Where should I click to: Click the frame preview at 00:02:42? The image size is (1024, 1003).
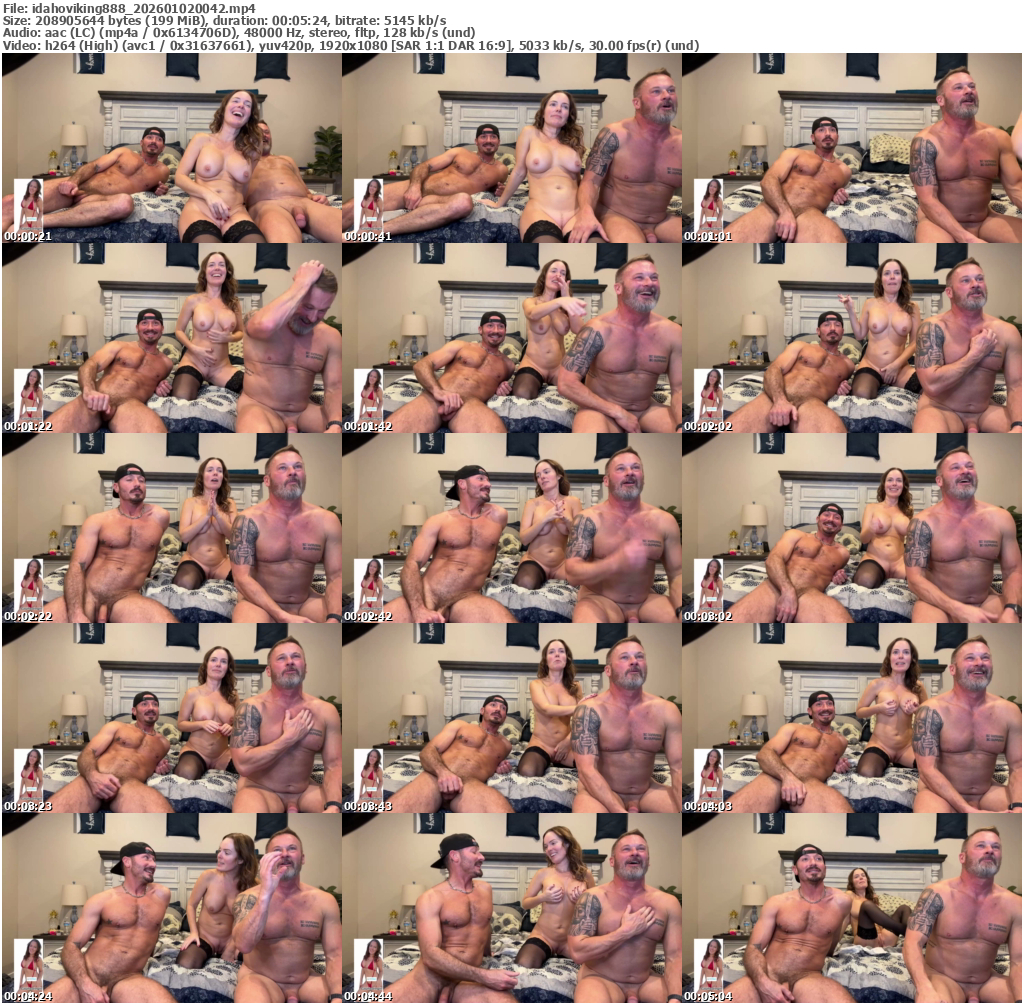[x=512, y=528]
